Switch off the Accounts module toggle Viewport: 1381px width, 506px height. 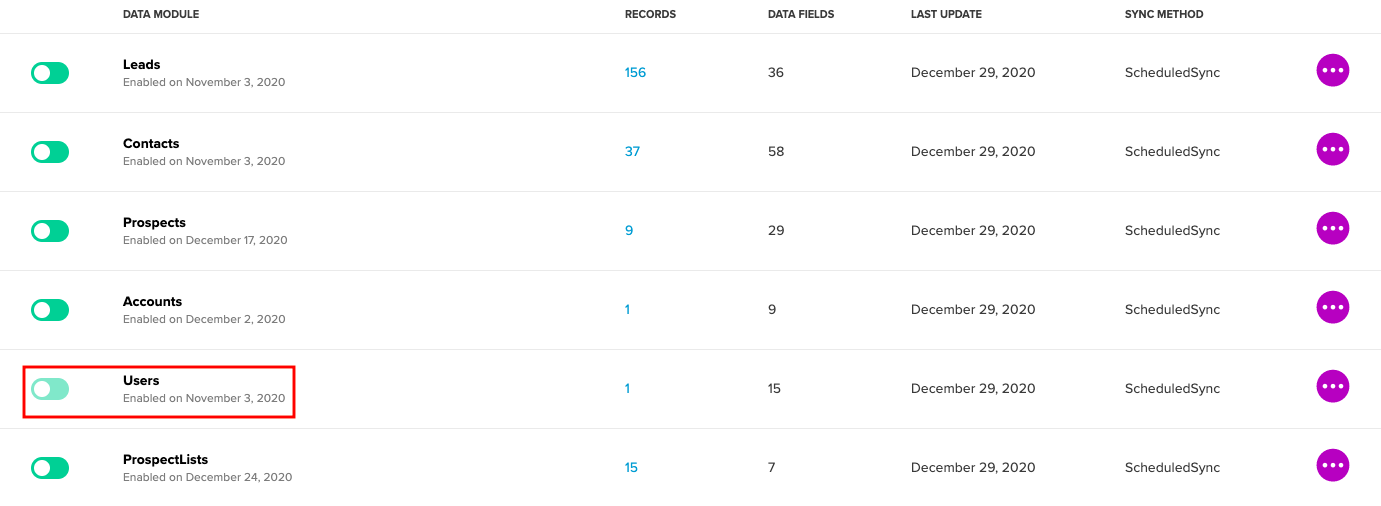[50, 310]
